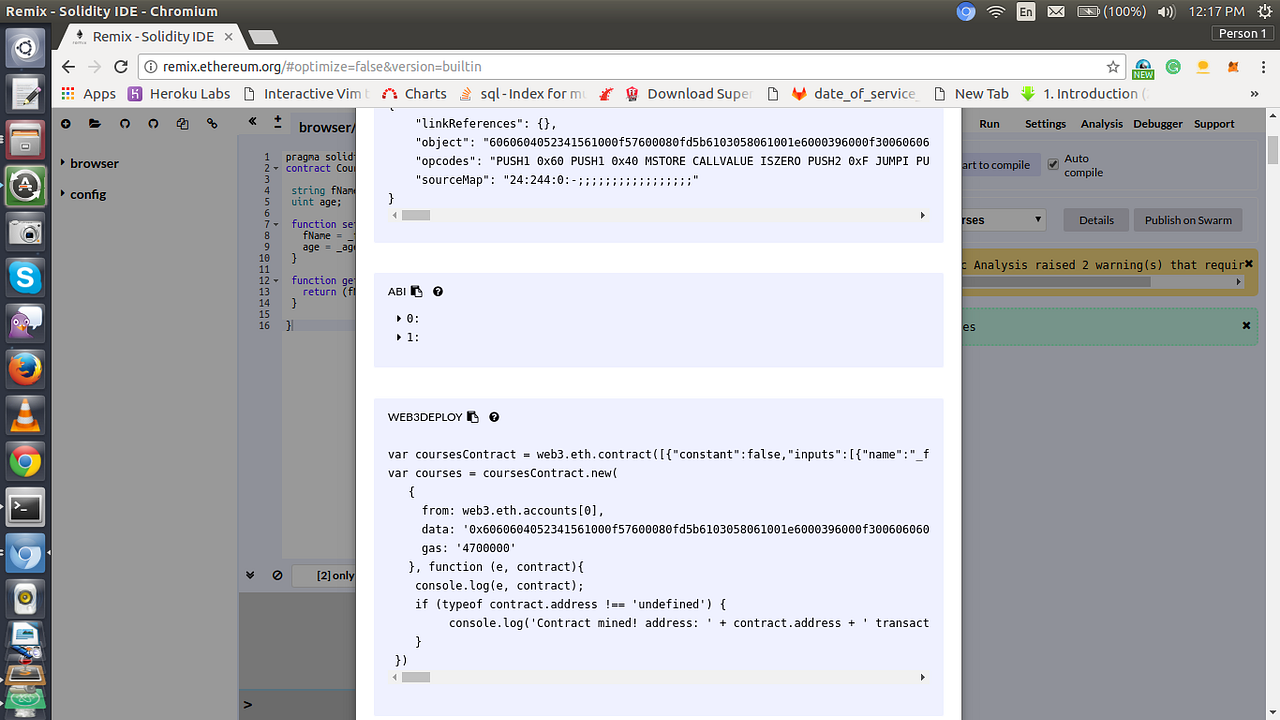Open file using the folder icon
This screenshot has height=720, width=1280.
(x=95, y=124)
